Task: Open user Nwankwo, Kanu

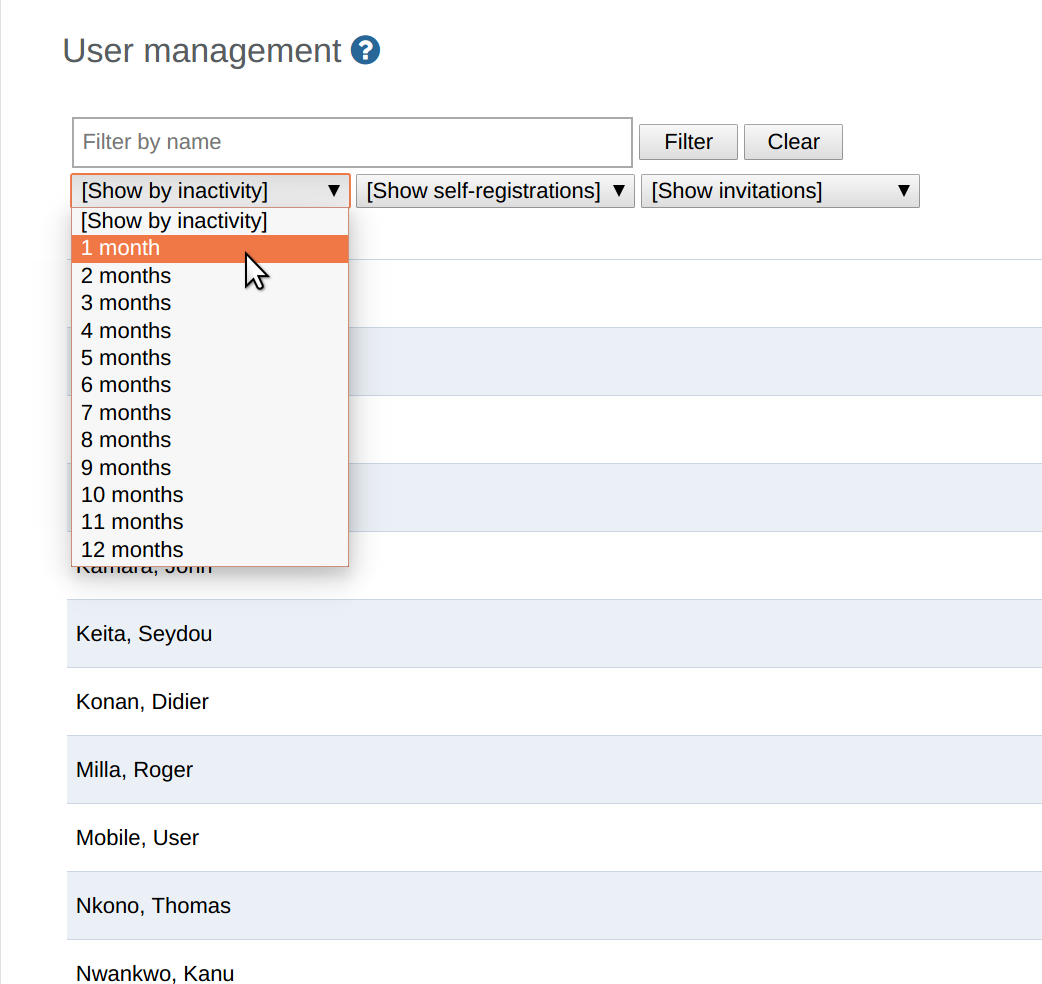Action: (x=155, y=972)
